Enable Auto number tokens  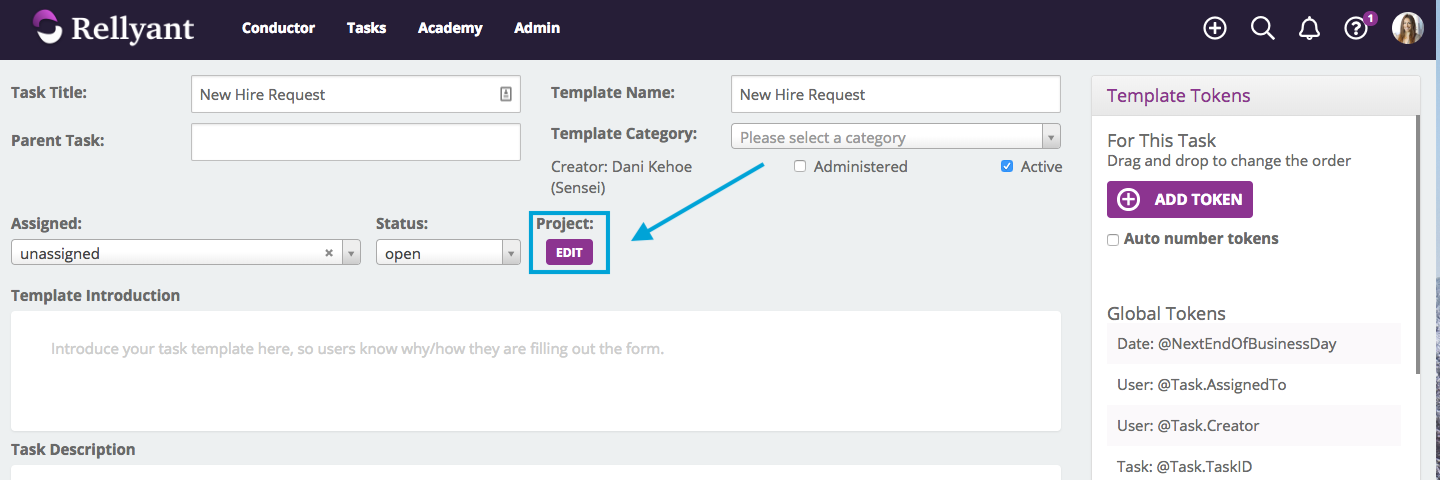tap(1113, 240)
